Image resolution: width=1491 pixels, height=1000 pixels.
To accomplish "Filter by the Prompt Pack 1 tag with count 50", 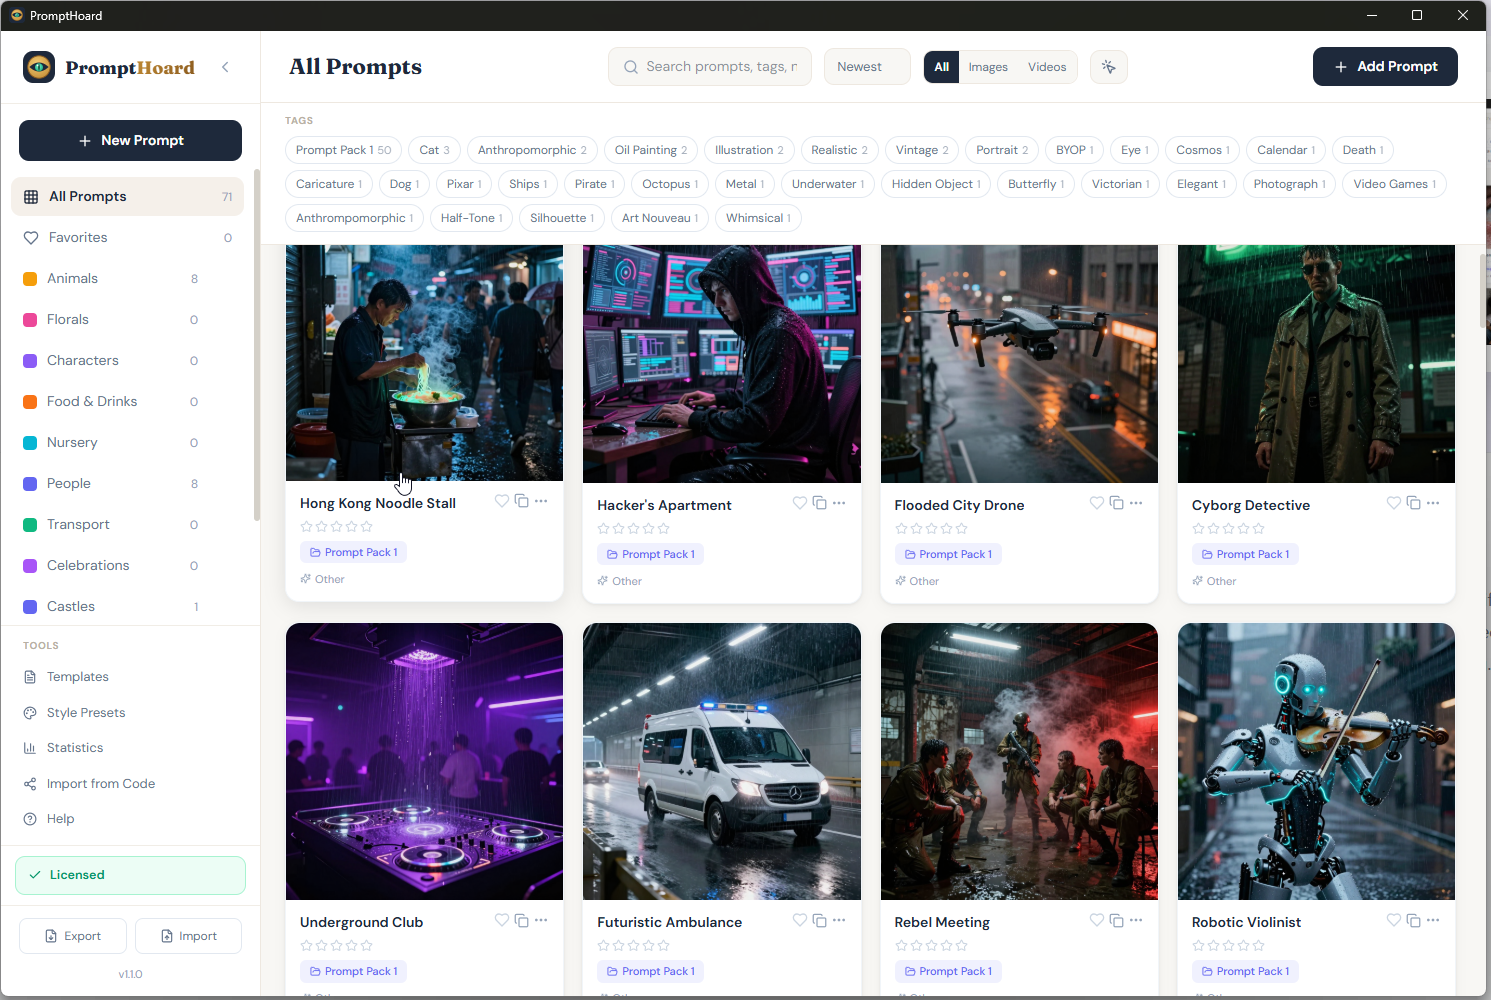I will point(343,150).
